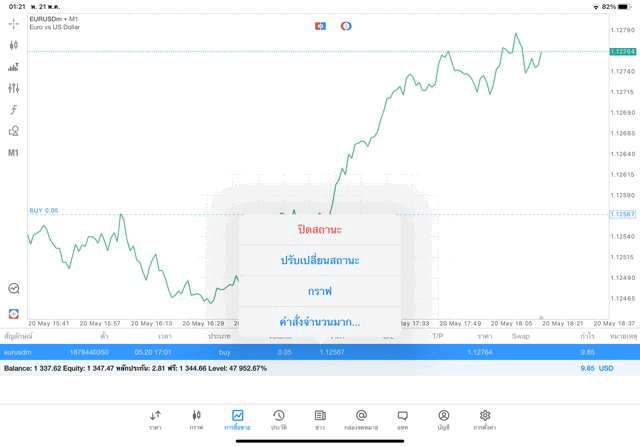Viewport: 640px width, 447px height.
Task: Open การตั้งค่า (settings) gear tab
Action: [x=485, y=419]
